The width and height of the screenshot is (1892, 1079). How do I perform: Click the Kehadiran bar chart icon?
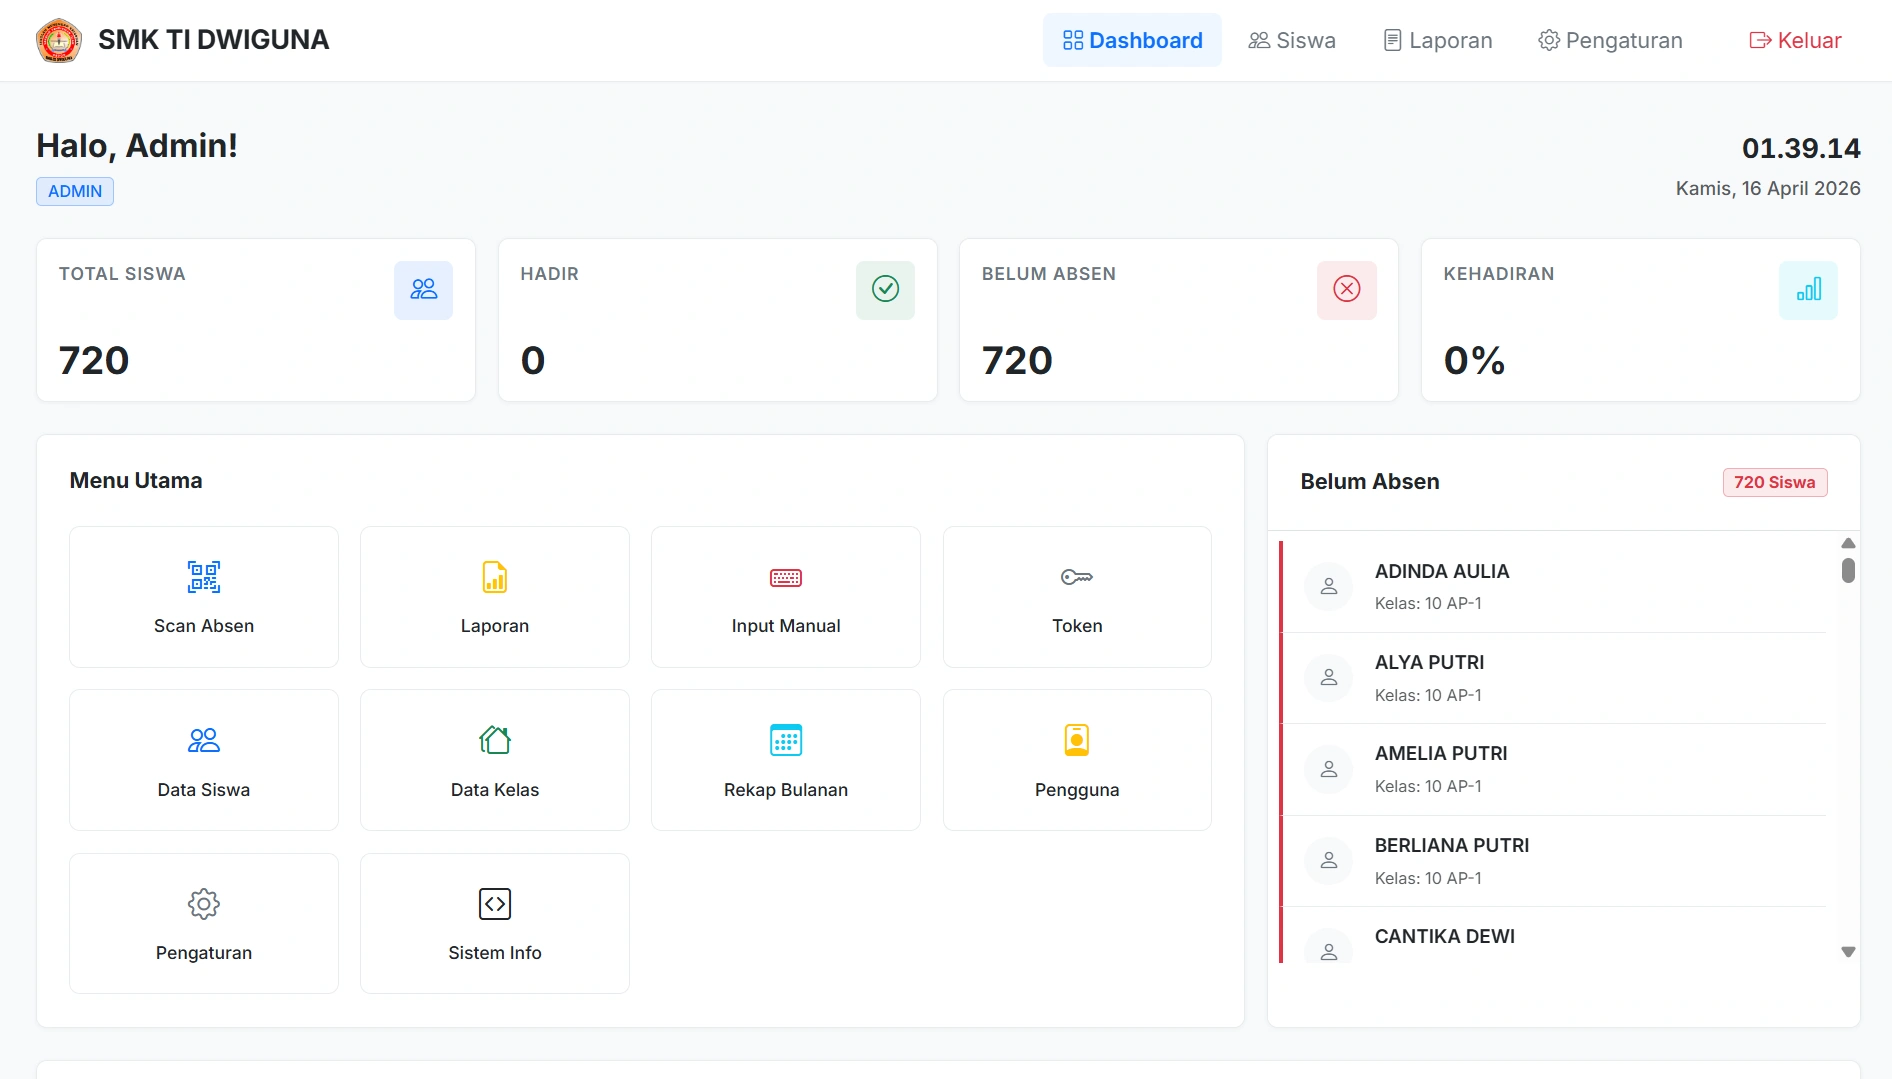[x=1808, y=290]
